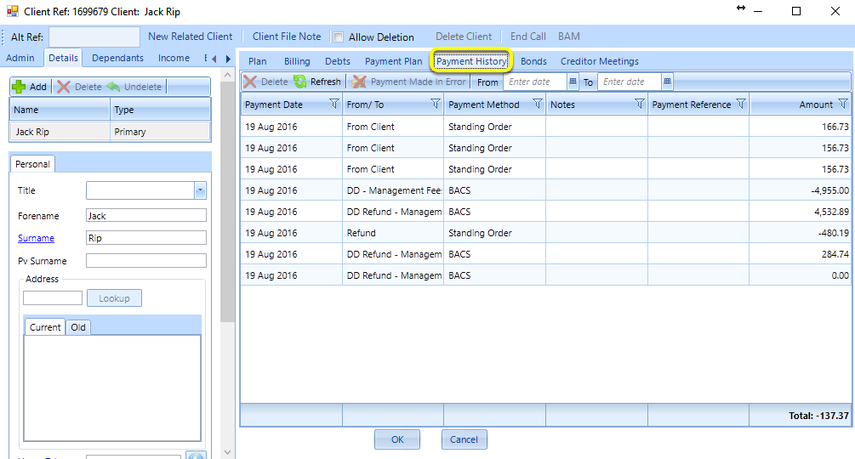Click the Name column header
The width and height of the screenshot is (855, 459).
coord(60,110)
